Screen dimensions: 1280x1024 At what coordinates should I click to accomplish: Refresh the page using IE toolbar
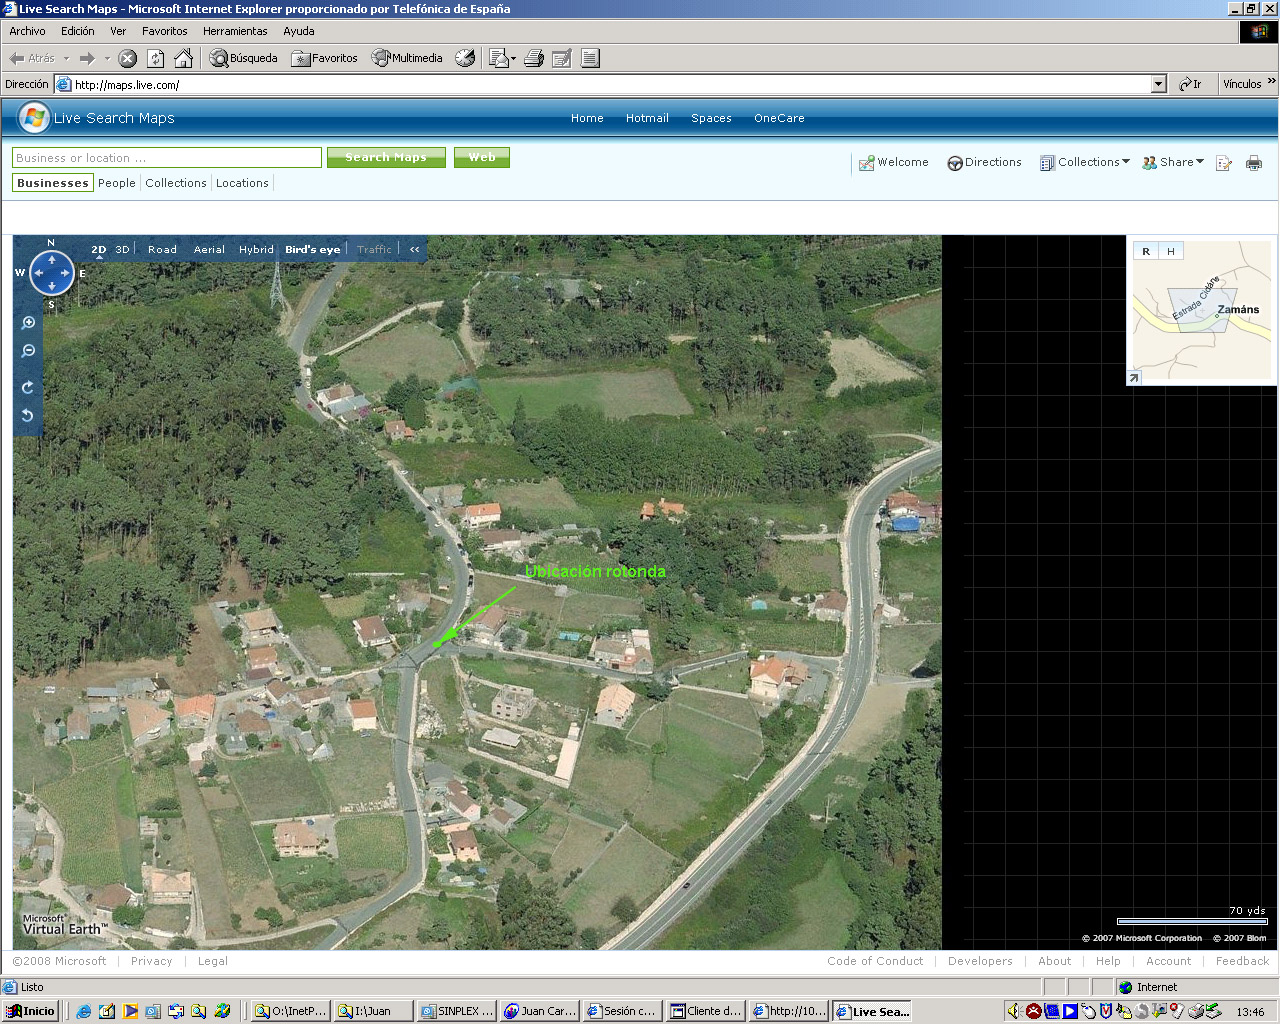point(156,58)
